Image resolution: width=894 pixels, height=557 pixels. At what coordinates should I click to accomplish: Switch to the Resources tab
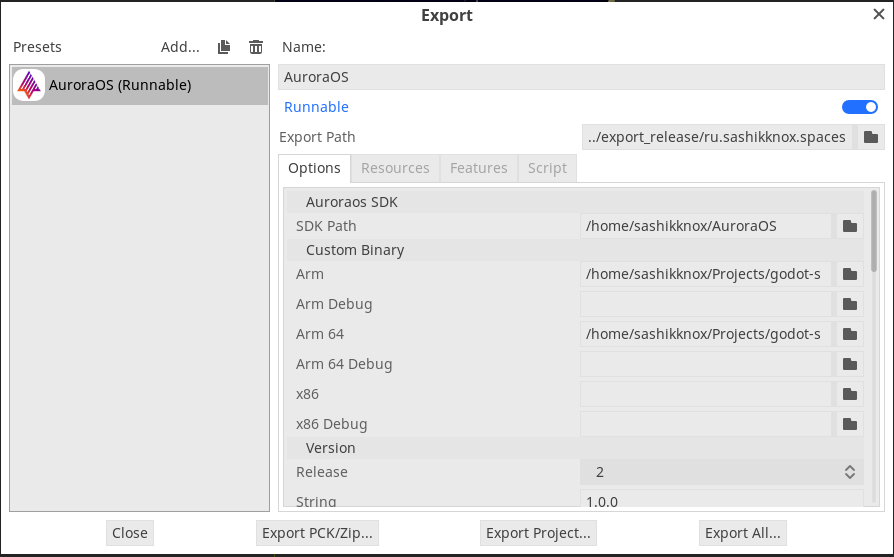click(x=395, y=168)
